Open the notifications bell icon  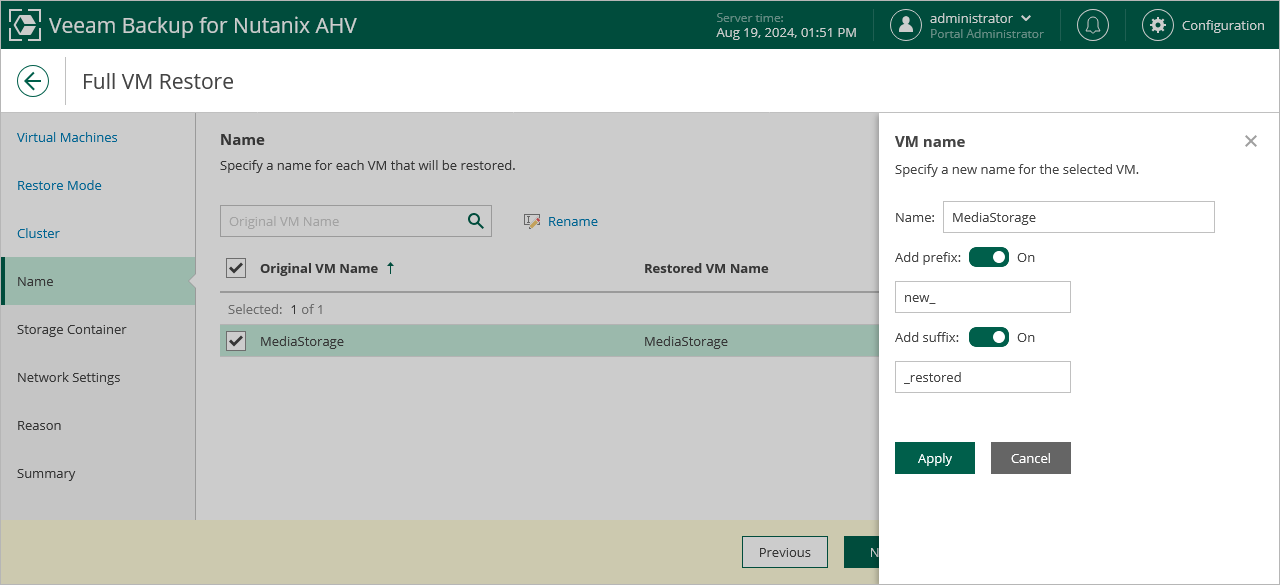[x=1093, y=25]
